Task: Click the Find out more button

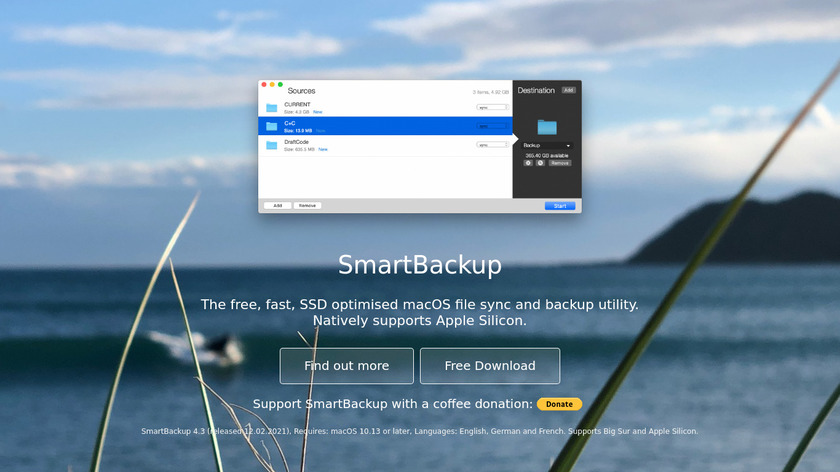Action: pos(347,366)
